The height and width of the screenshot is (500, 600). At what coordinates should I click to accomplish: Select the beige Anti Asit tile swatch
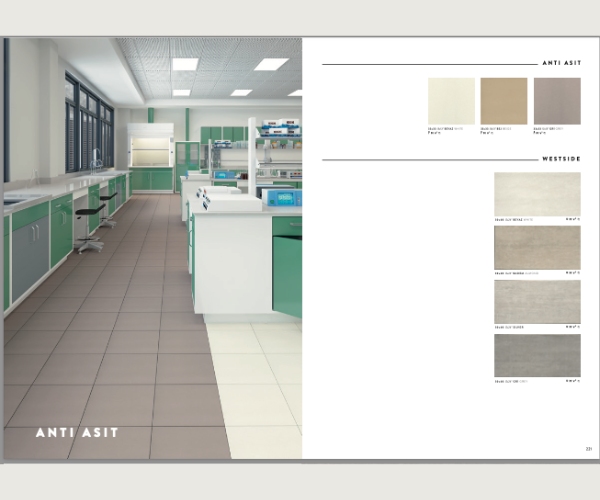pos(504,101)
